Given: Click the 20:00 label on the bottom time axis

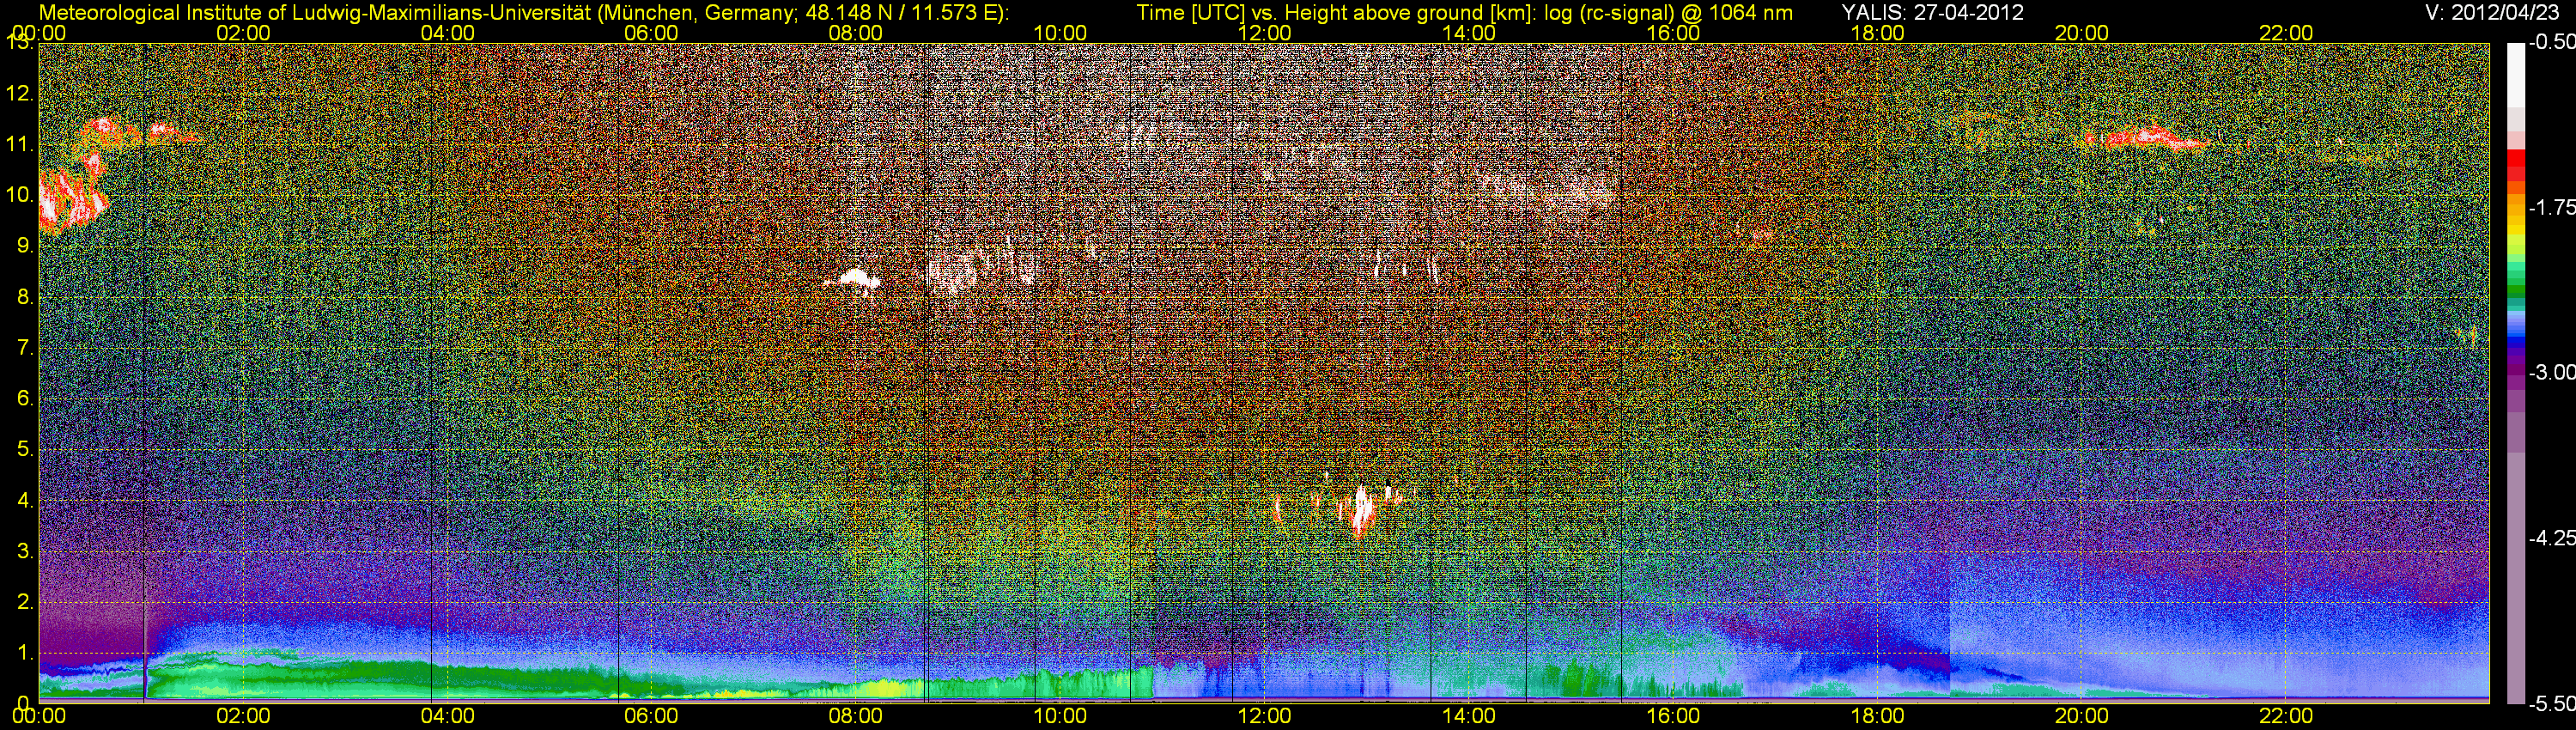Looking at the screenshot, I should coord(2082,716).
